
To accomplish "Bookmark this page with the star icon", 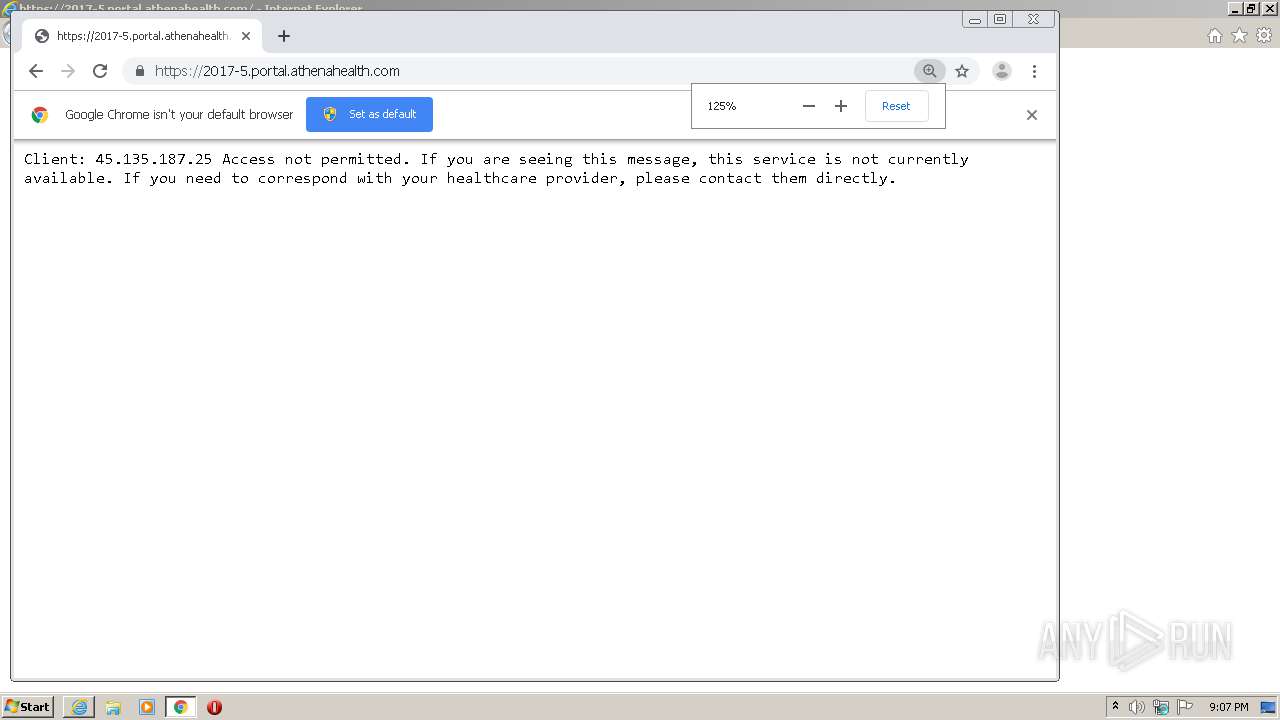I will (x=962, y=71).
